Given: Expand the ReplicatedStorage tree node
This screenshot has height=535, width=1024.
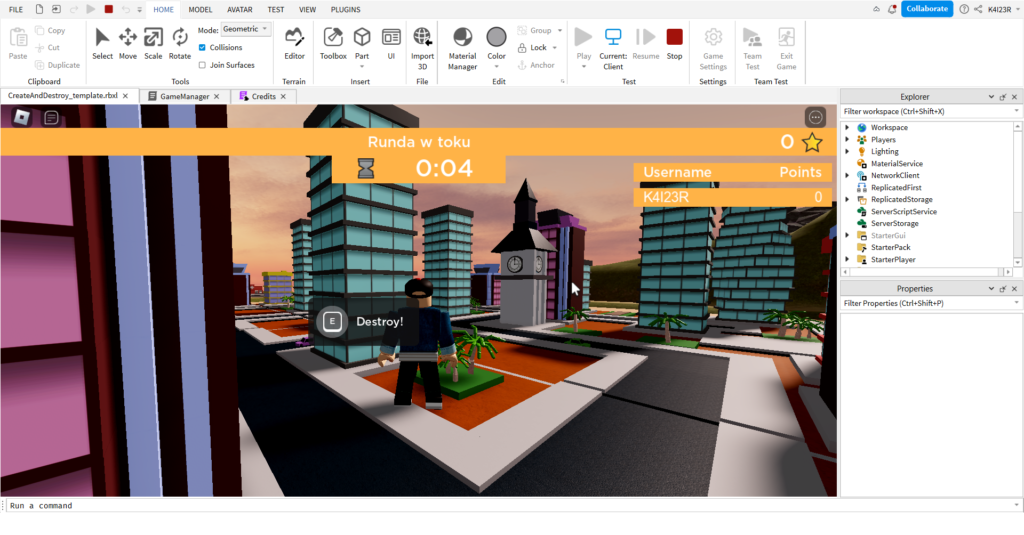Looking at the screenshot, I should [x=848, y=199].
